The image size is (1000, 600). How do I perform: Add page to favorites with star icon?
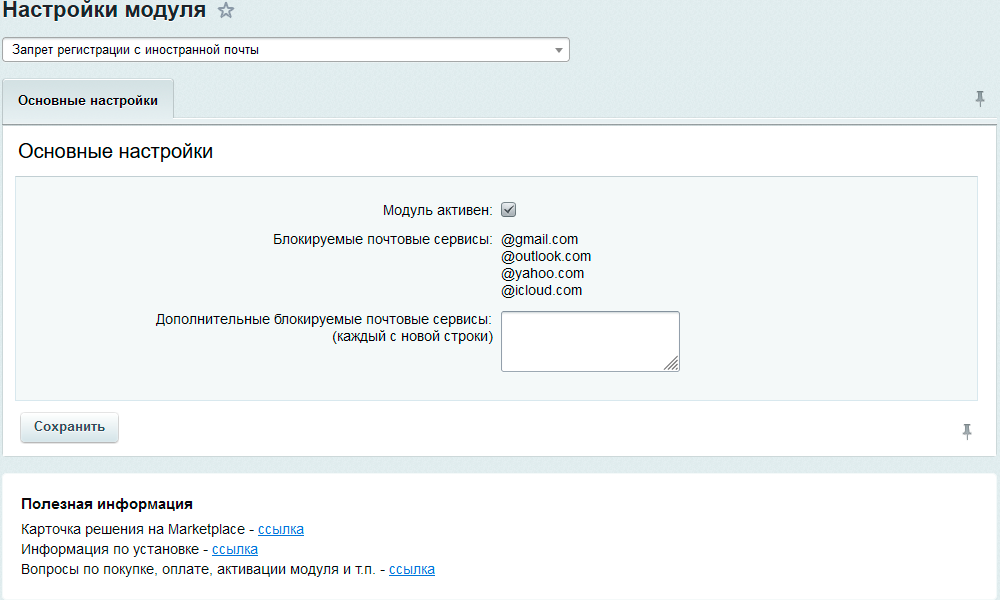coord(227,12)
